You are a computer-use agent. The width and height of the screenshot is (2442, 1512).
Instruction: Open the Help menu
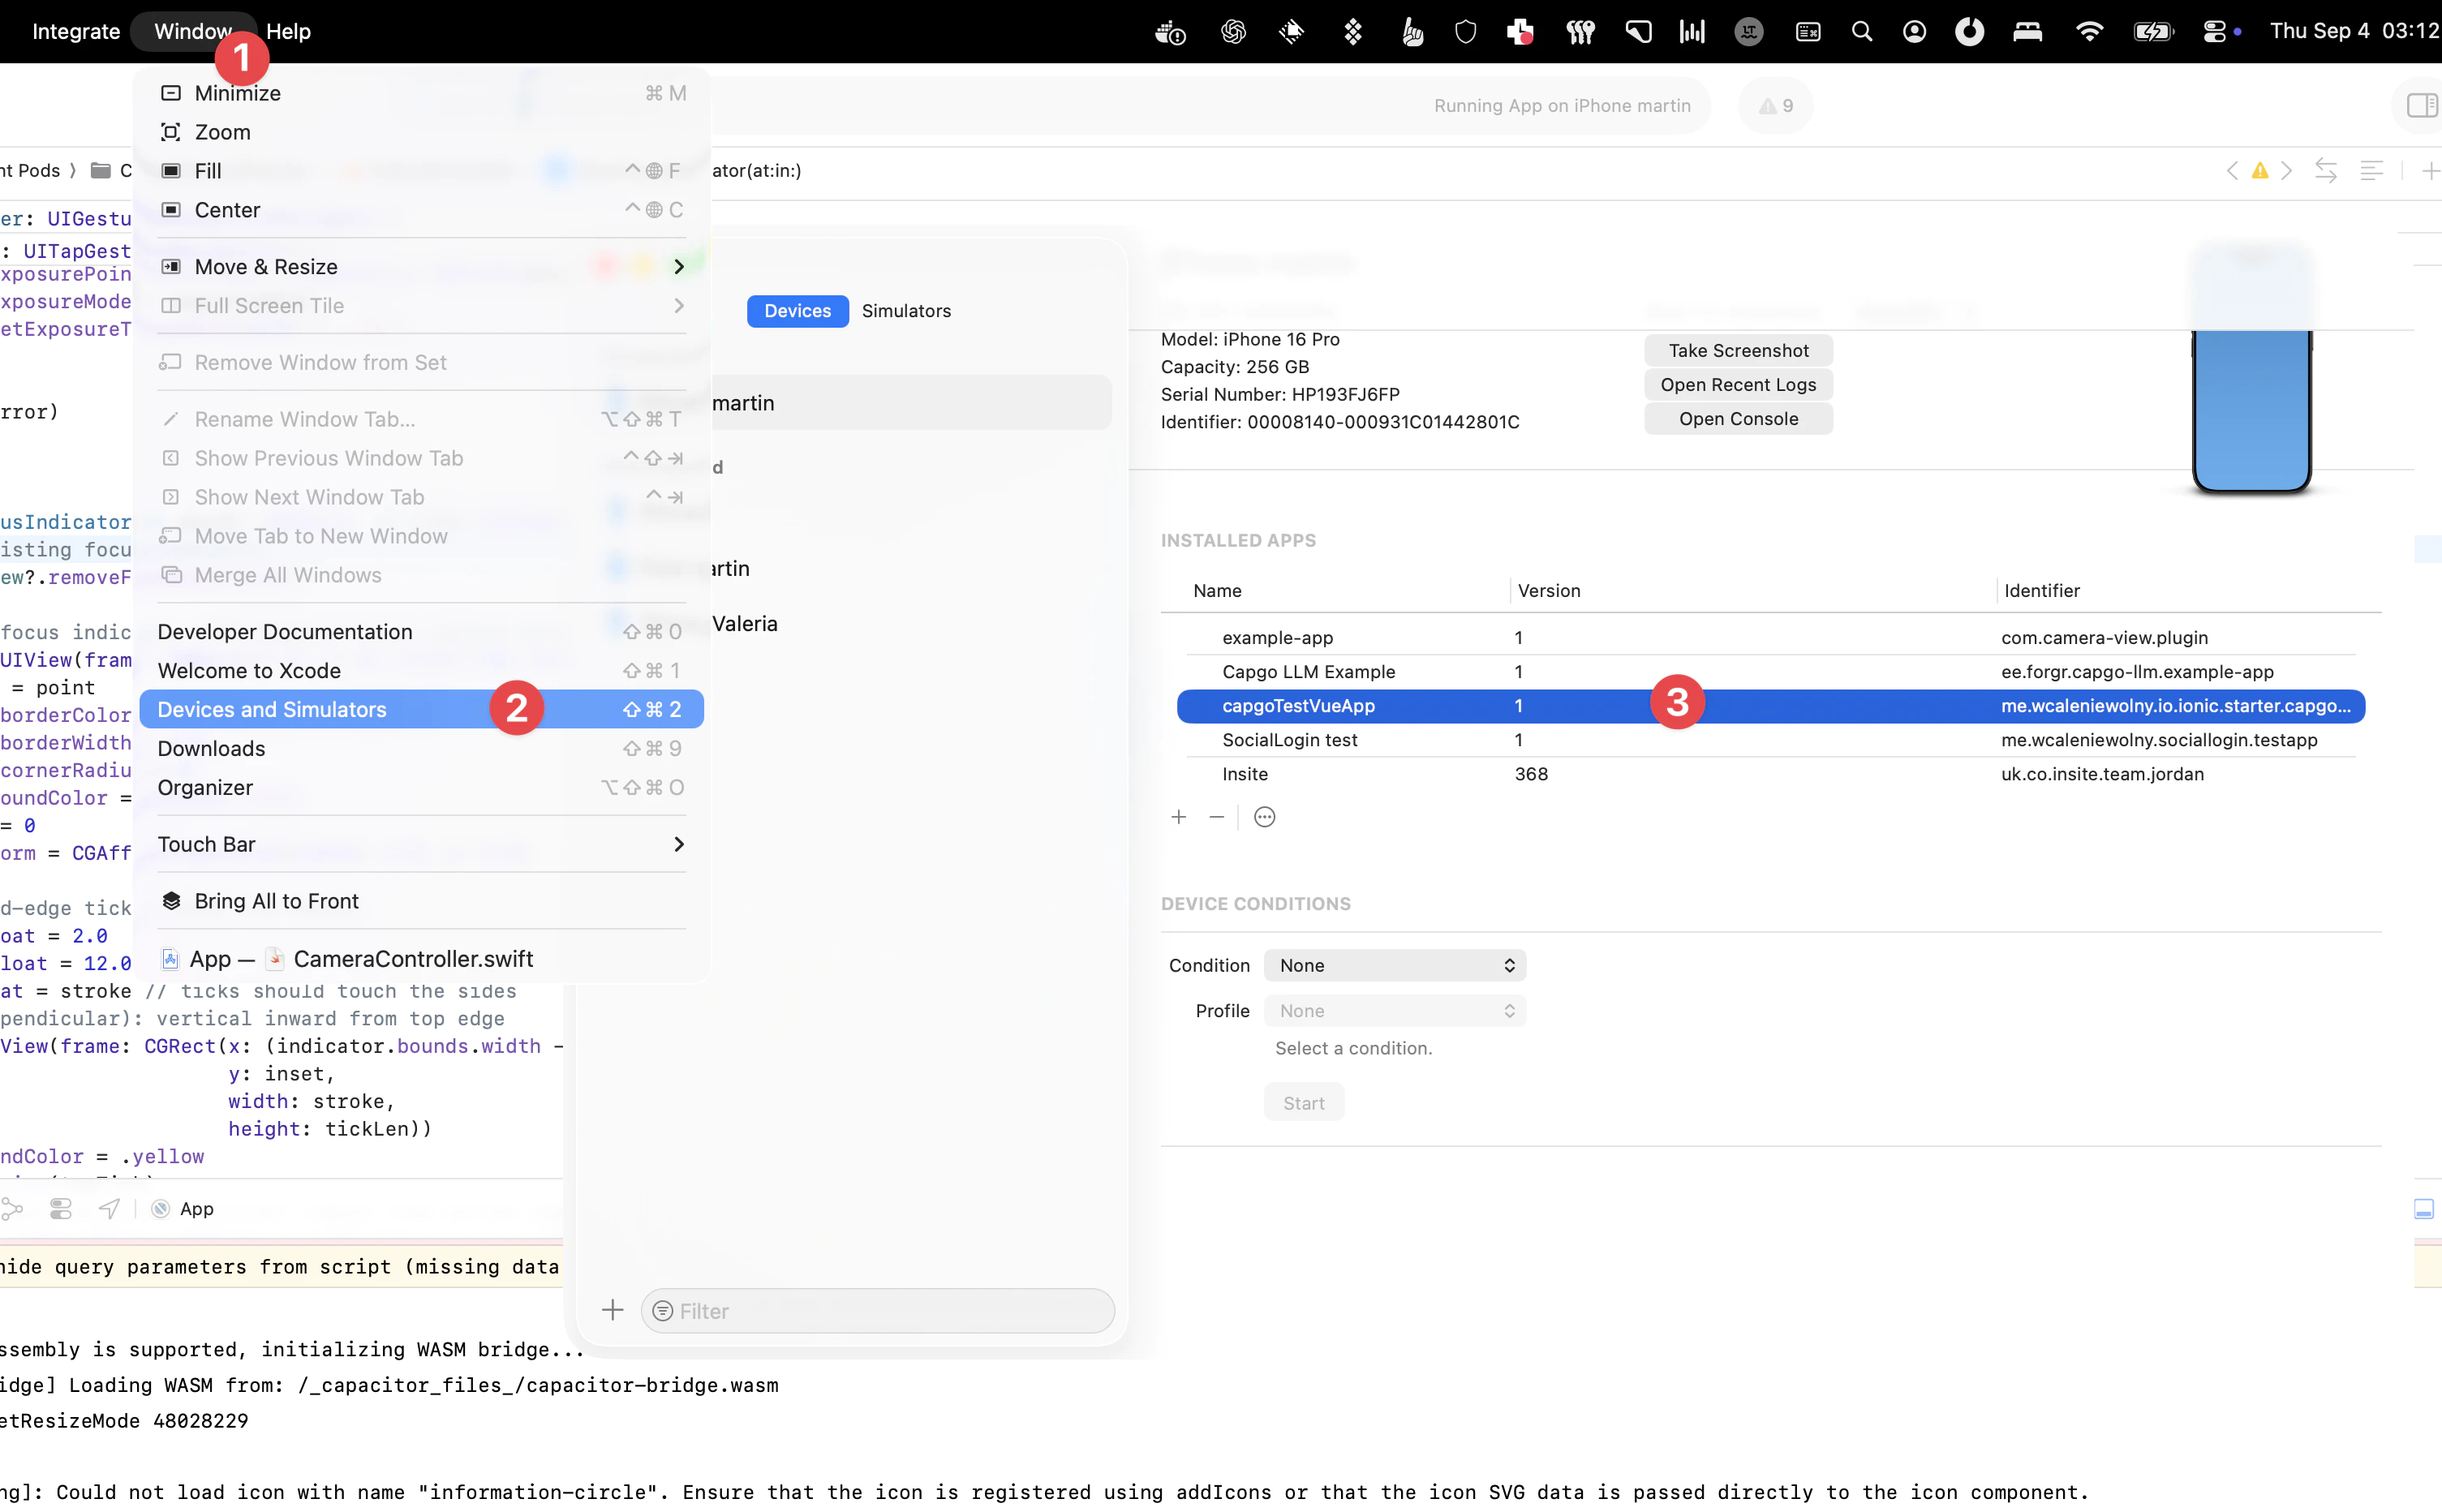tap(288, 31)
